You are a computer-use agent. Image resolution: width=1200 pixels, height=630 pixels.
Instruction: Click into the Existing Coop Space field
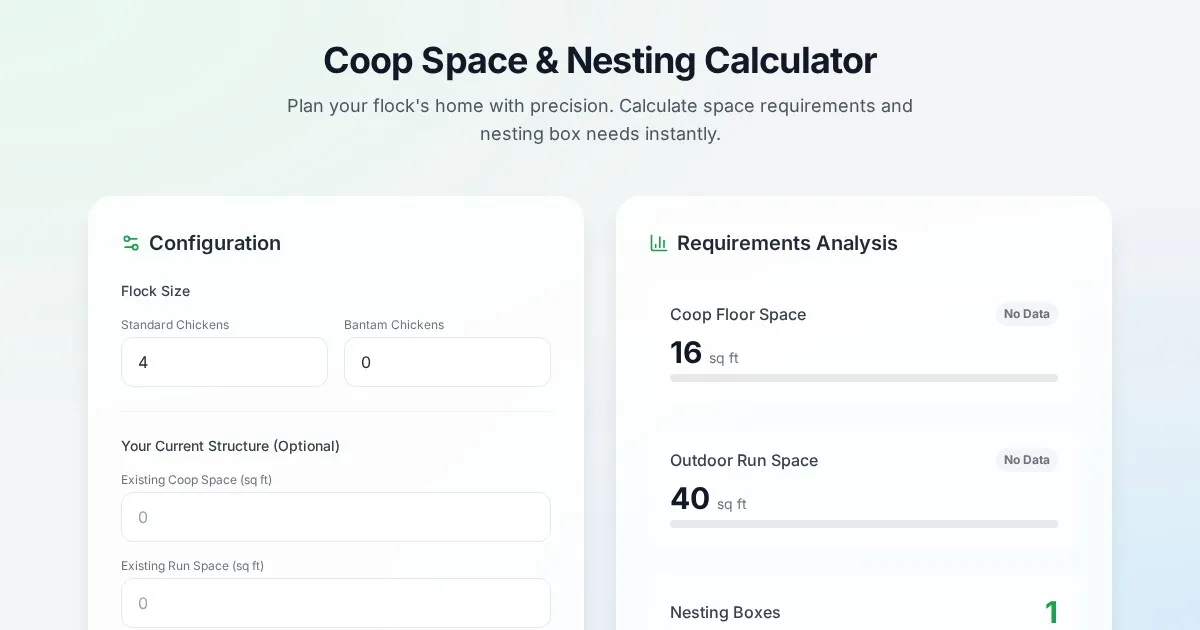click(335, 517)
